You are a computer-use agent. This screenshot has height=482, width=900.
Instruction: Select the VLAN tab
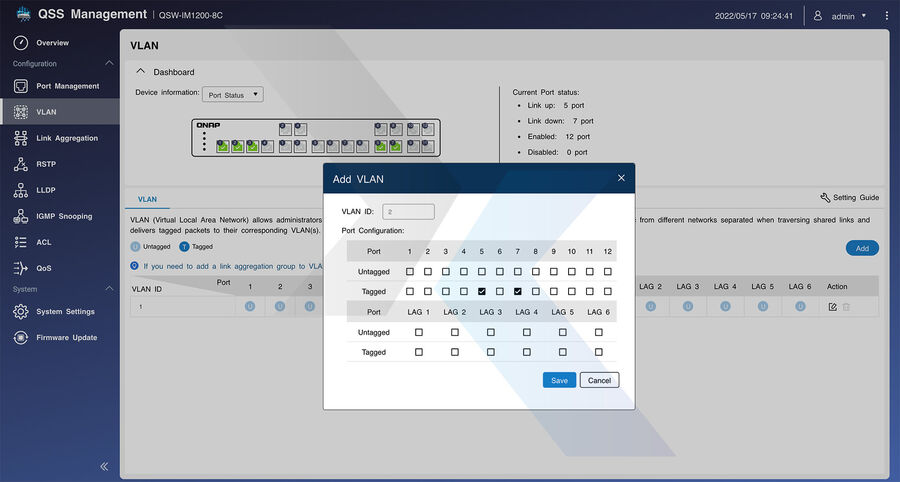[x=147, y=199]
